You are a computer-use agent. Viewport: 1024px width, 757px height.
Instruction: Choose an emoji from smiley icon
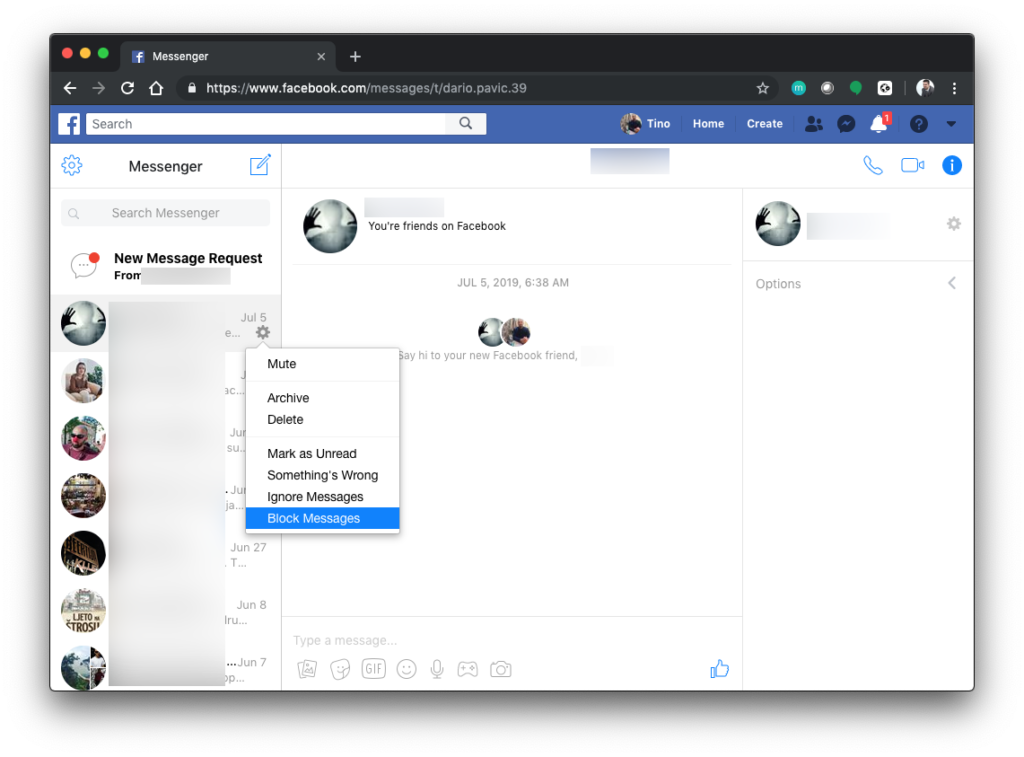tap(406, 669)
